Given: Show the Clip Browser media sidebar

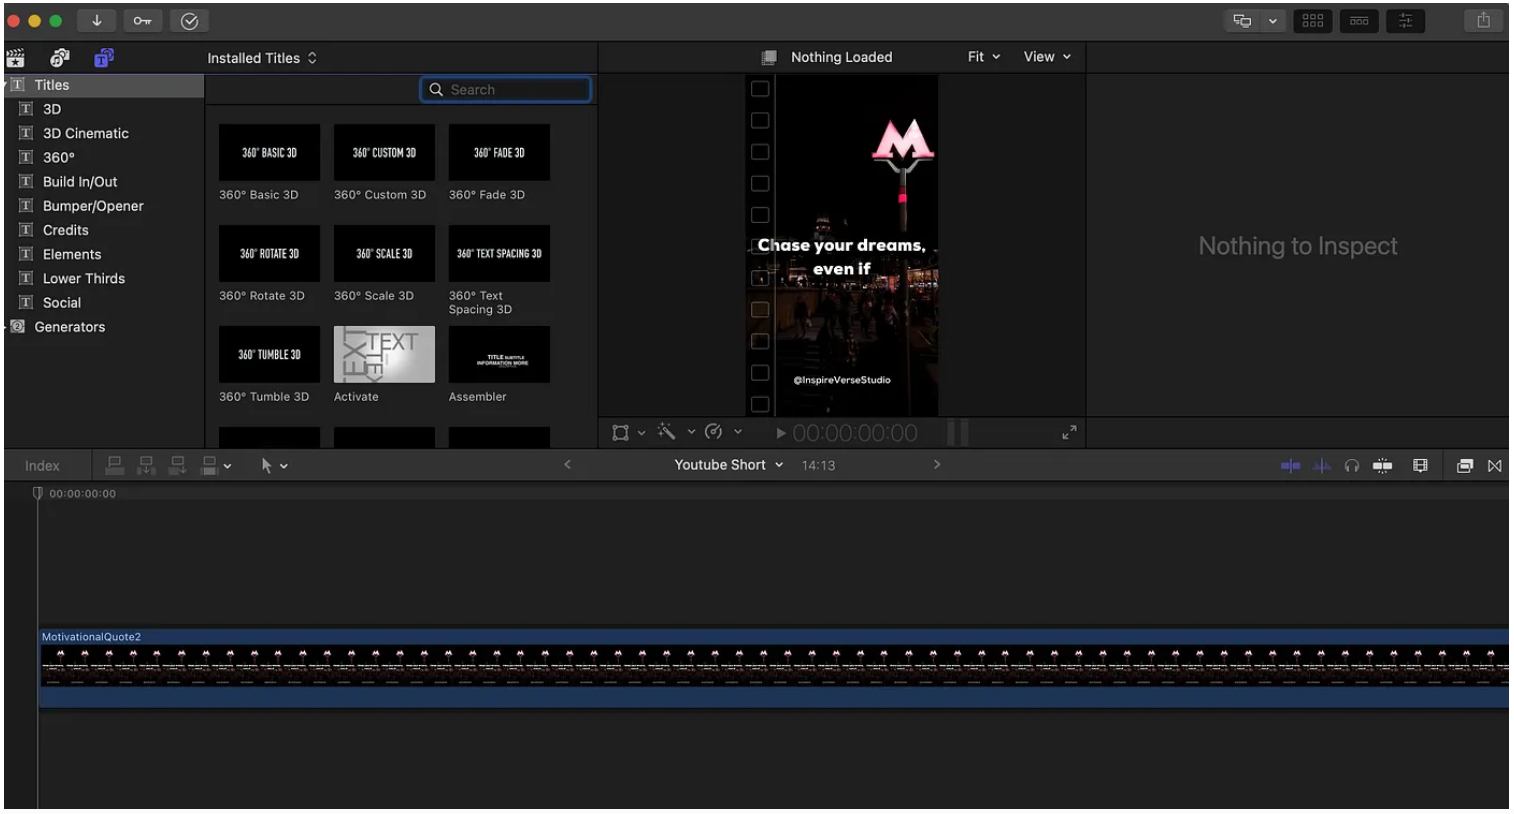Looking at the screenshot, I should click(x=15, y=58).
